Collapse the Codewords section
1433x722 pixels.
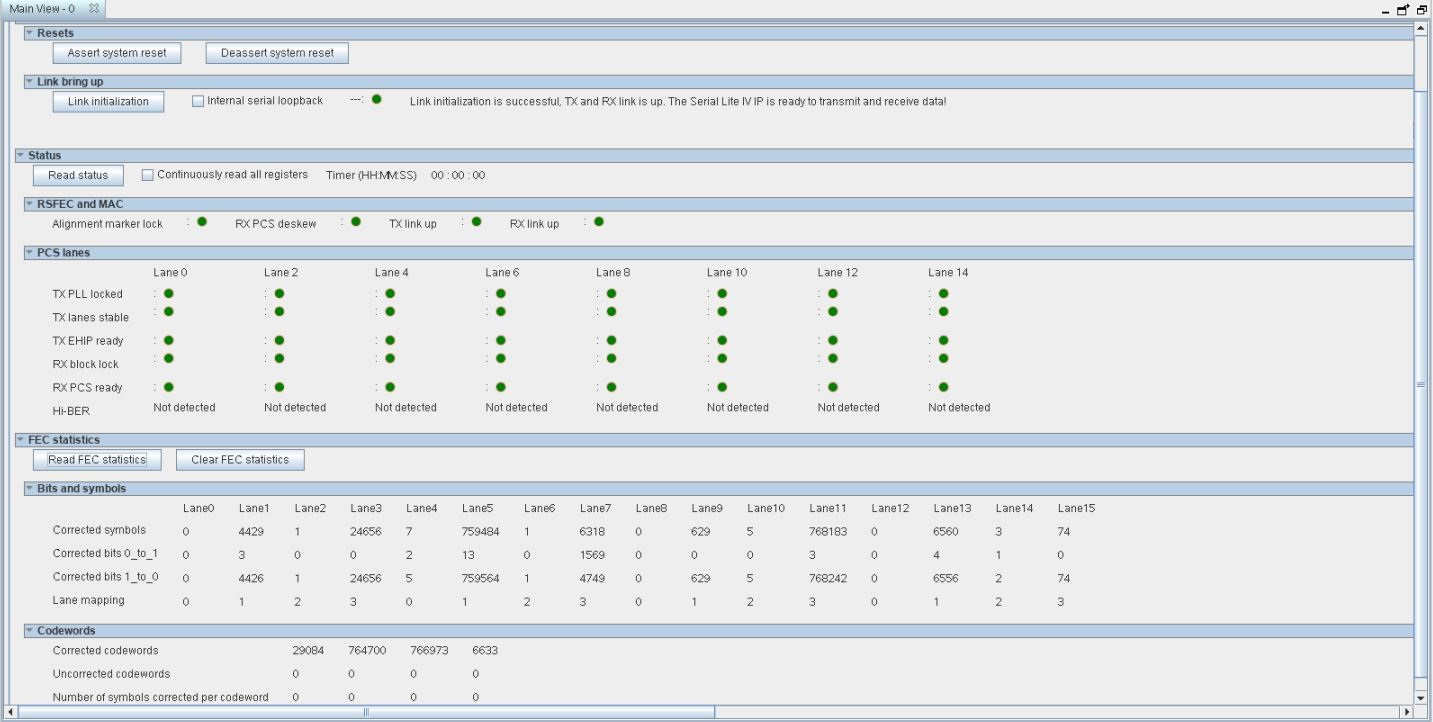[29, 631]
